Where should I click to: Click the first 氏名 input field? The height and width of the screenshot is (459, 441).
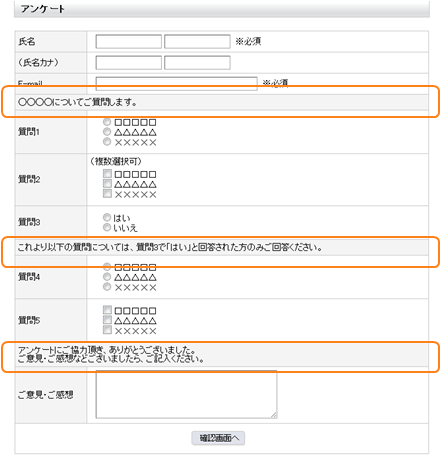(x=128, y=42)
